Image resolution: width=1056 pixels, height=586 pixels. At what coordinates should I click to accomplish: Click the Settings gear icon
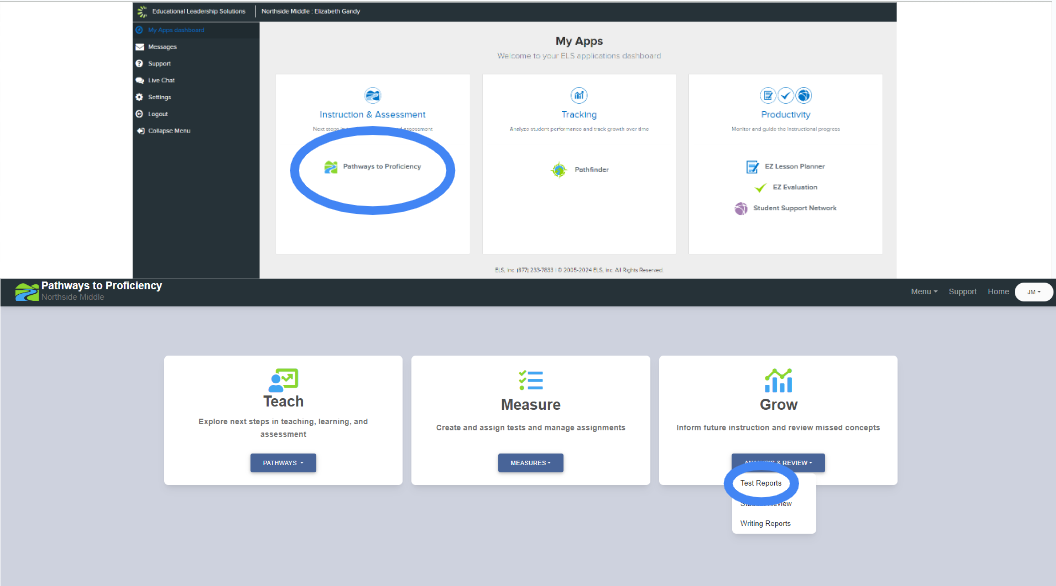pyautogui.click(x=139, y=97)
